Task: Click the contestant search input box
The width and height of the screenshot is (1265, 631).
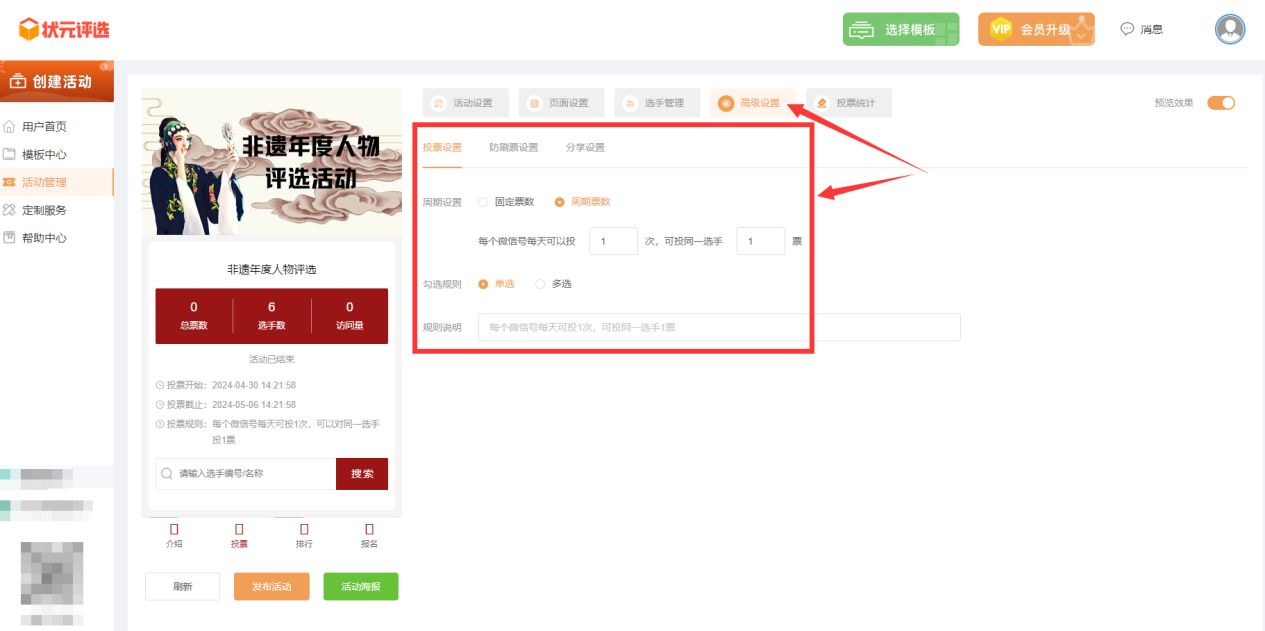Action: click(x=246, y=474)
